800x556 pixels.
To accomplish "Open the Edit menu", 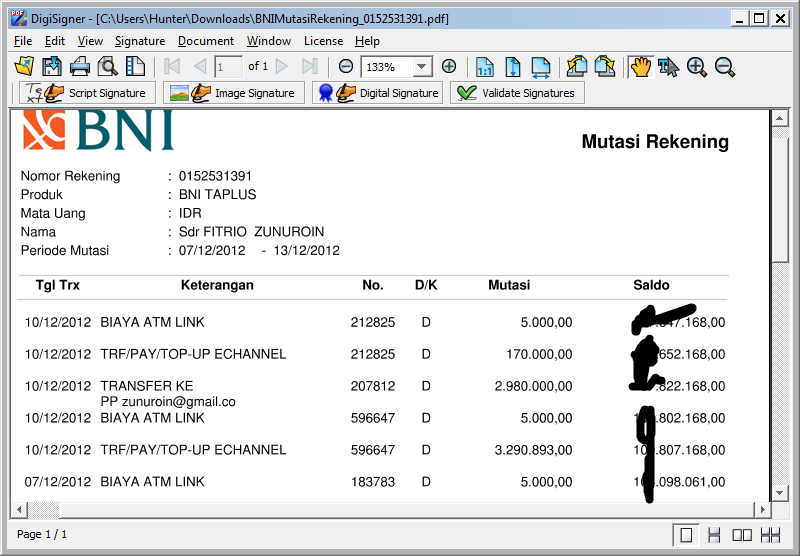I will pos(55,41).
